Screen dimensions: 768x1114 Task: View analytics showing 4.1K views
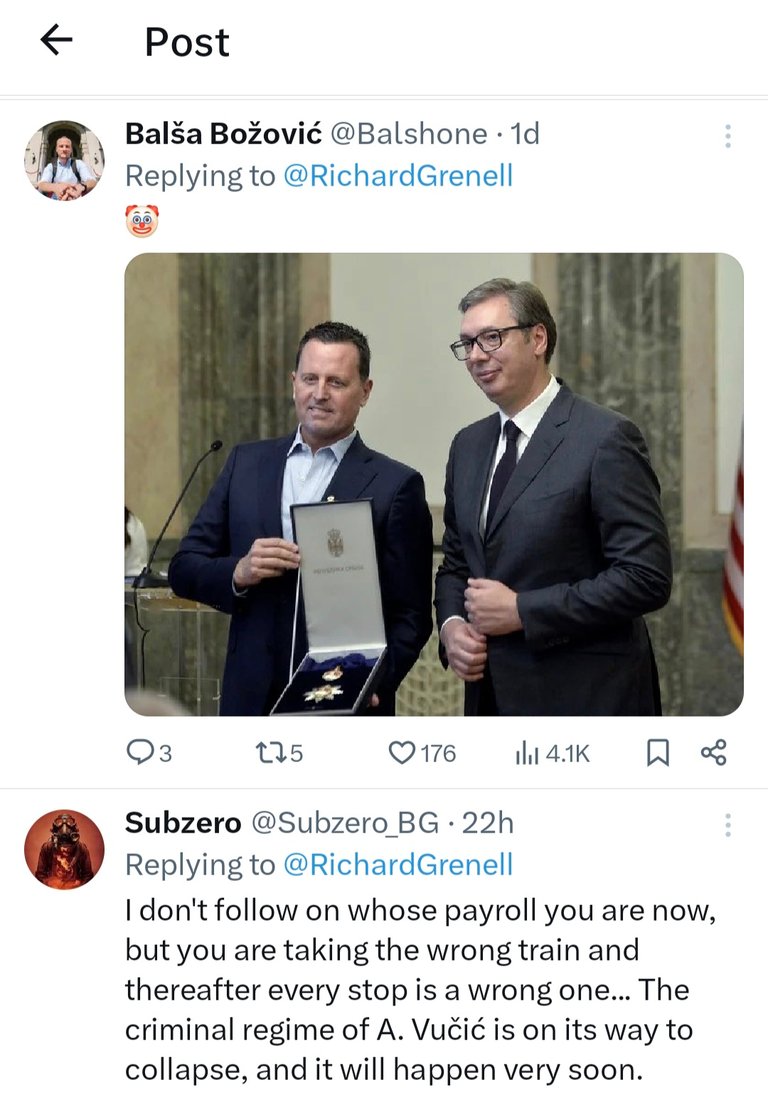point(553,753)
